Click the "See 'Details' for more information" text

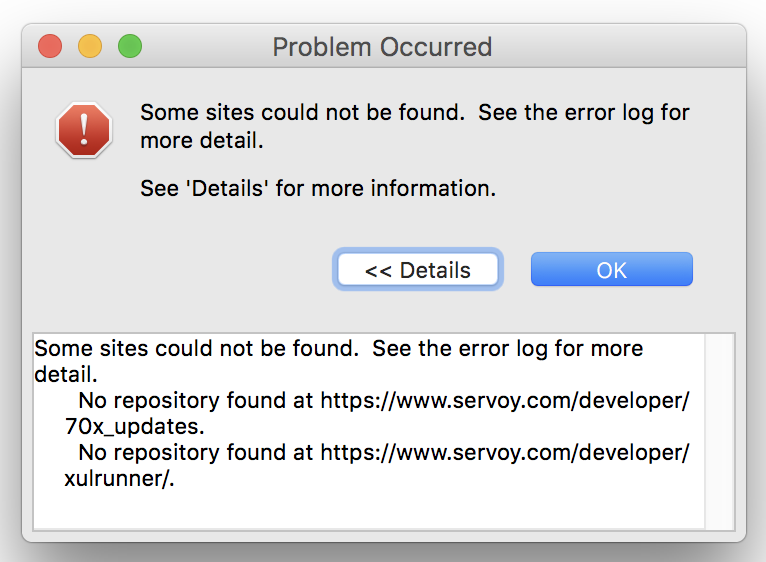click(318, 188)
